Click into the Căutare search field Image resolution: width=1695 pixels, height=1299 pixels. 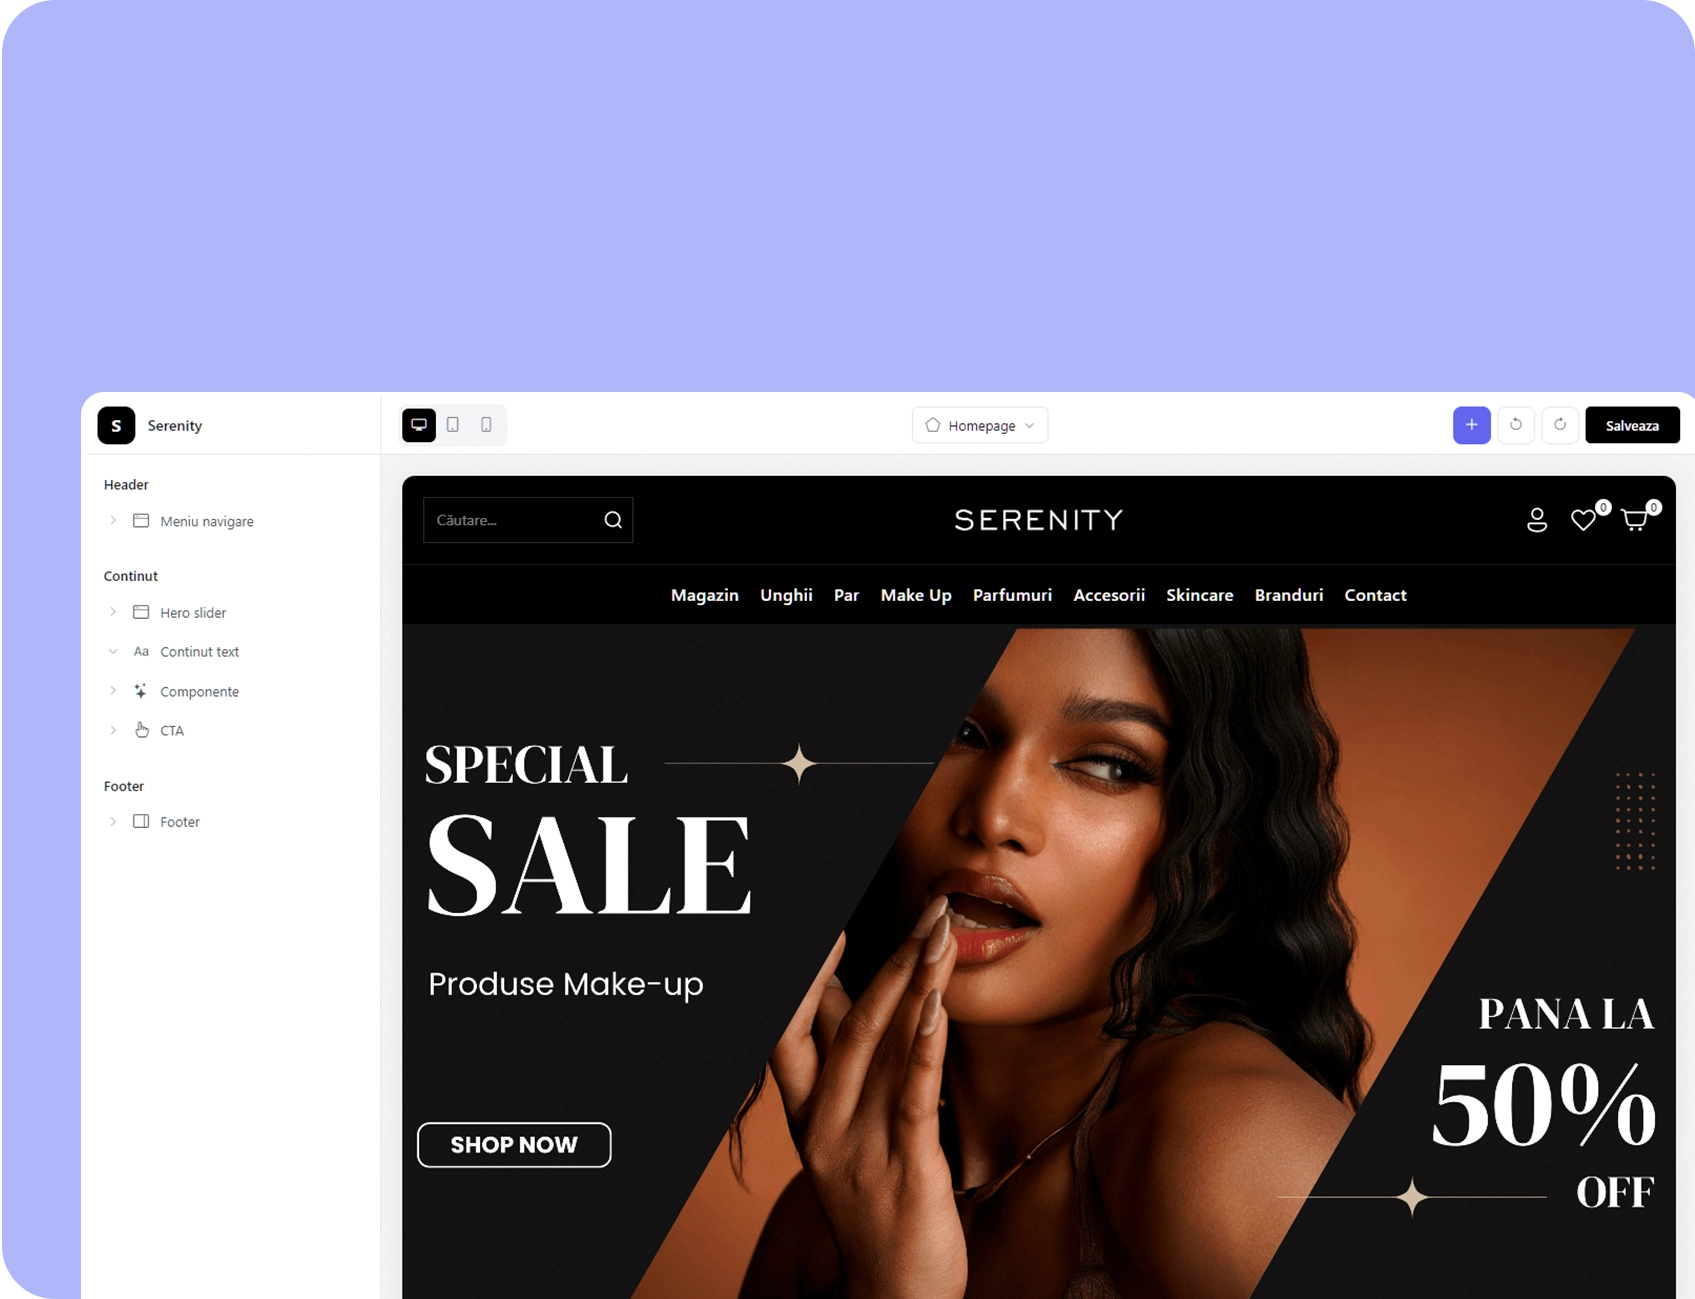tap(512, 520)
